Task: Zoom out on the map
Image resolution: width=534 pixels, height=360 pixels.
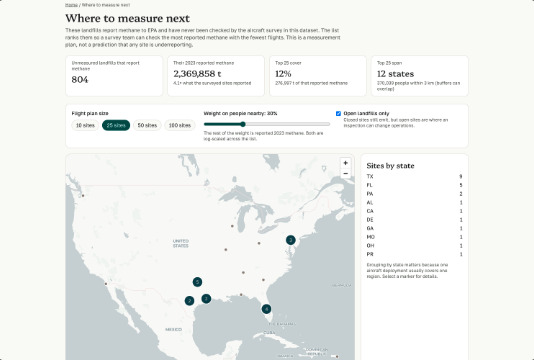Action: [x=345, y=173]
